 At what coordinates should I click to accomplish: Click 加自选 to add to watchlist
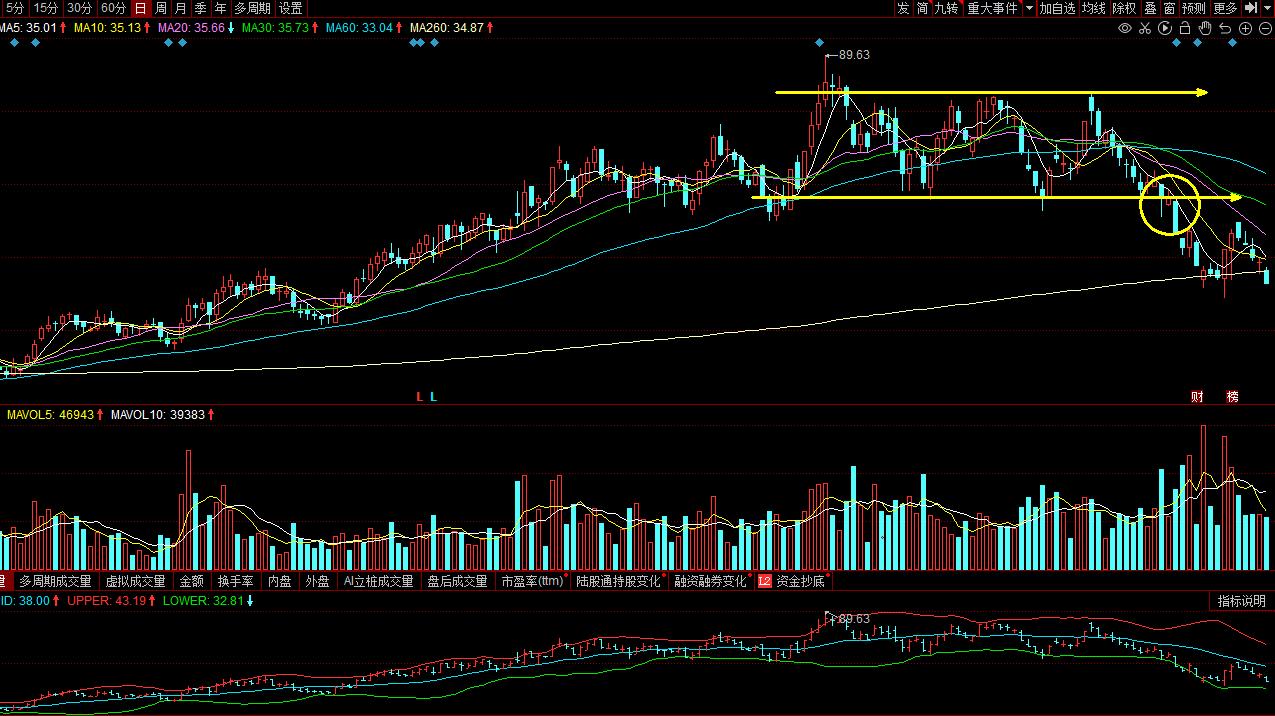click(x=1057, y=8)
